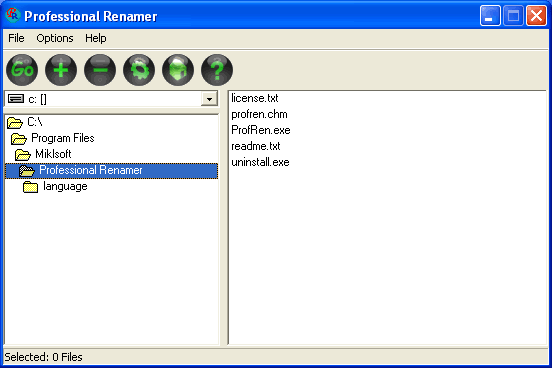
Task: Open the Help menu
Action: pos(96,38)
